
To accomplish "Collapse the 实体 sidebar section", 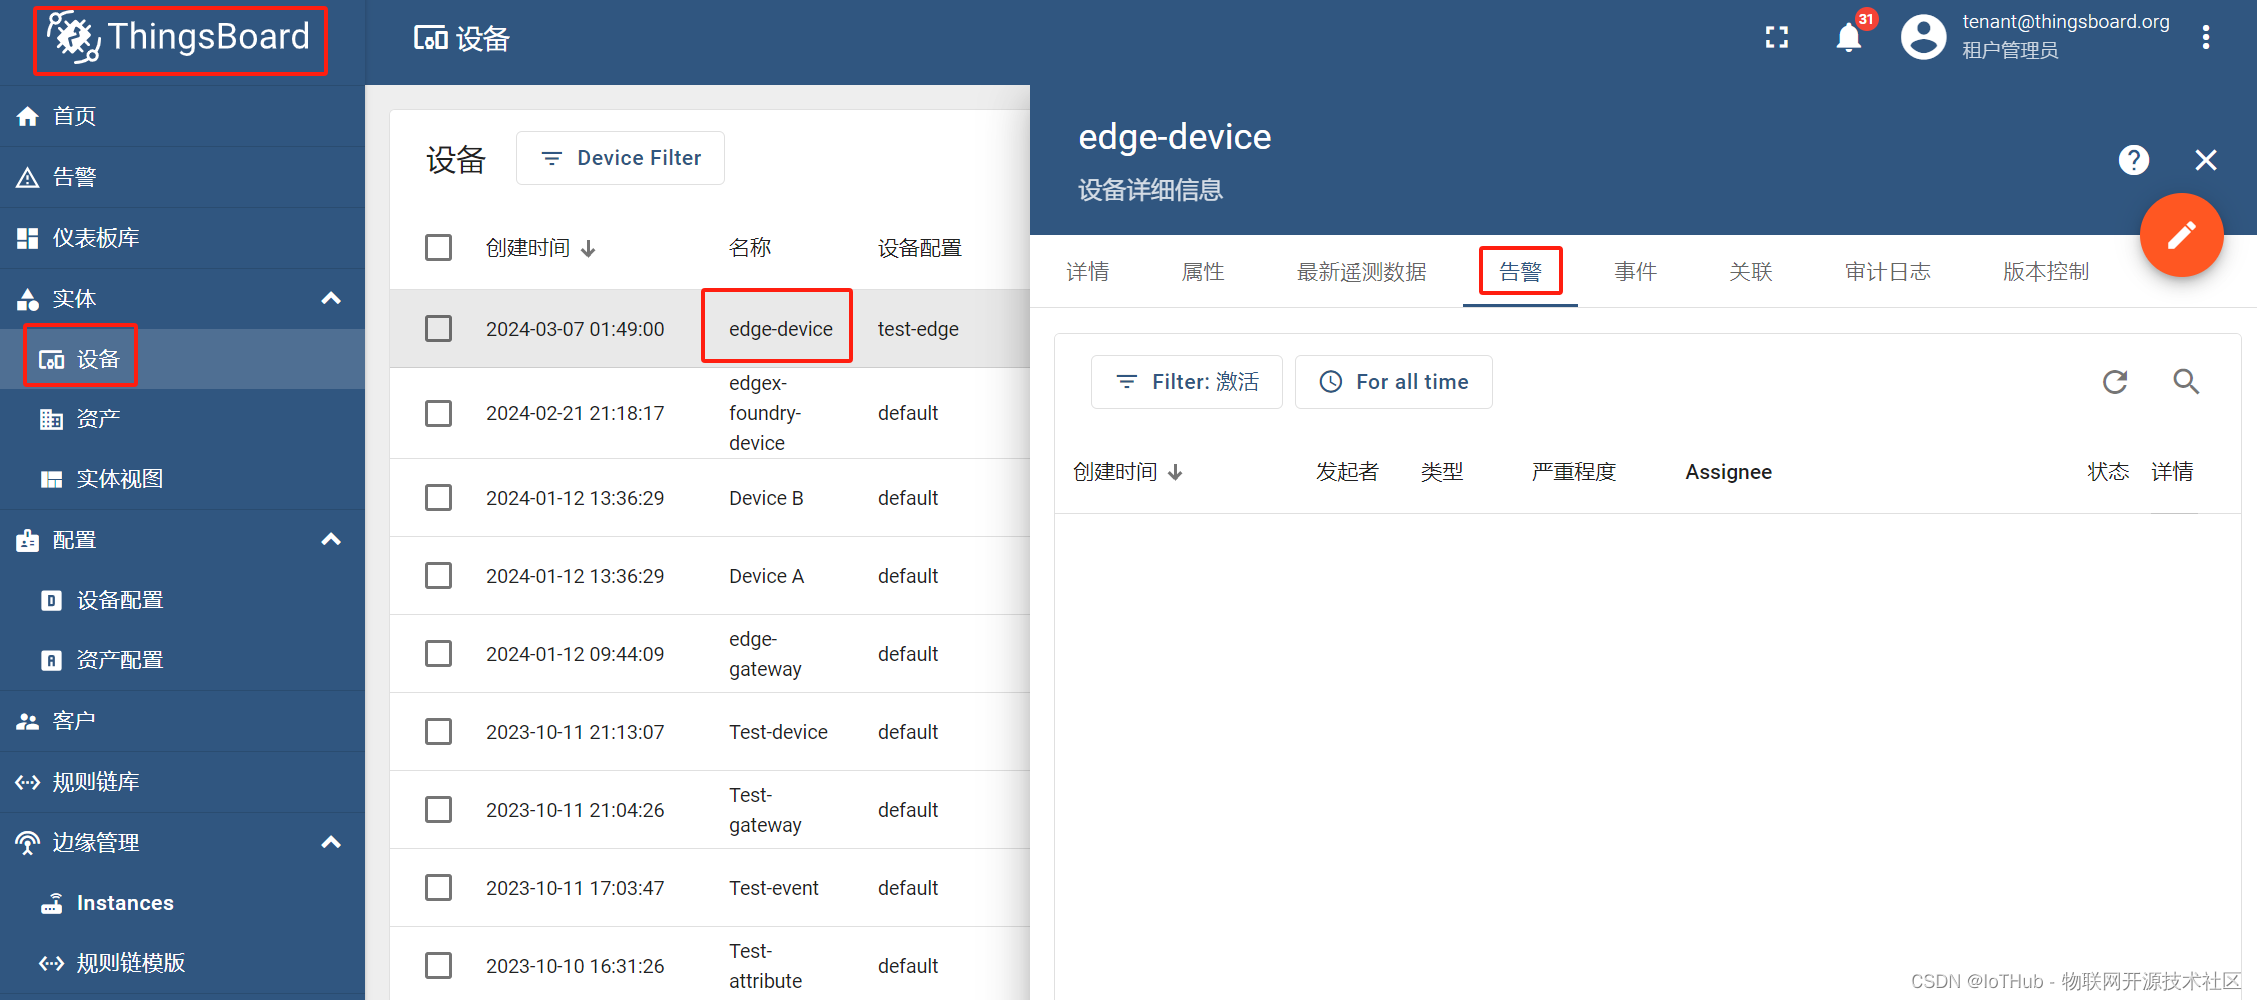I will pyautogui.click(x=330, y=298).
